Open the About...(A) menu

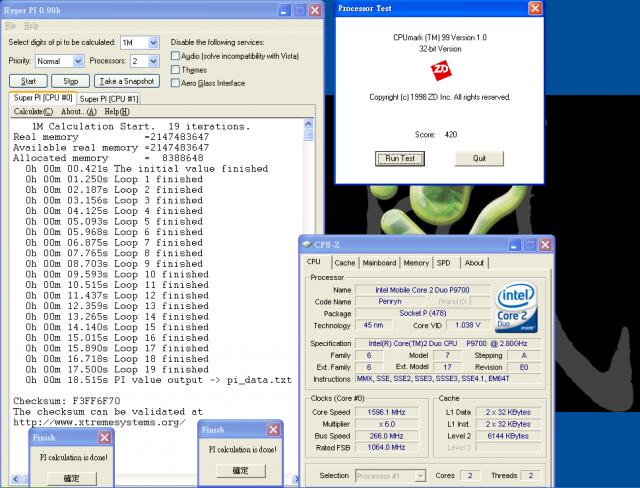(78, 111)
